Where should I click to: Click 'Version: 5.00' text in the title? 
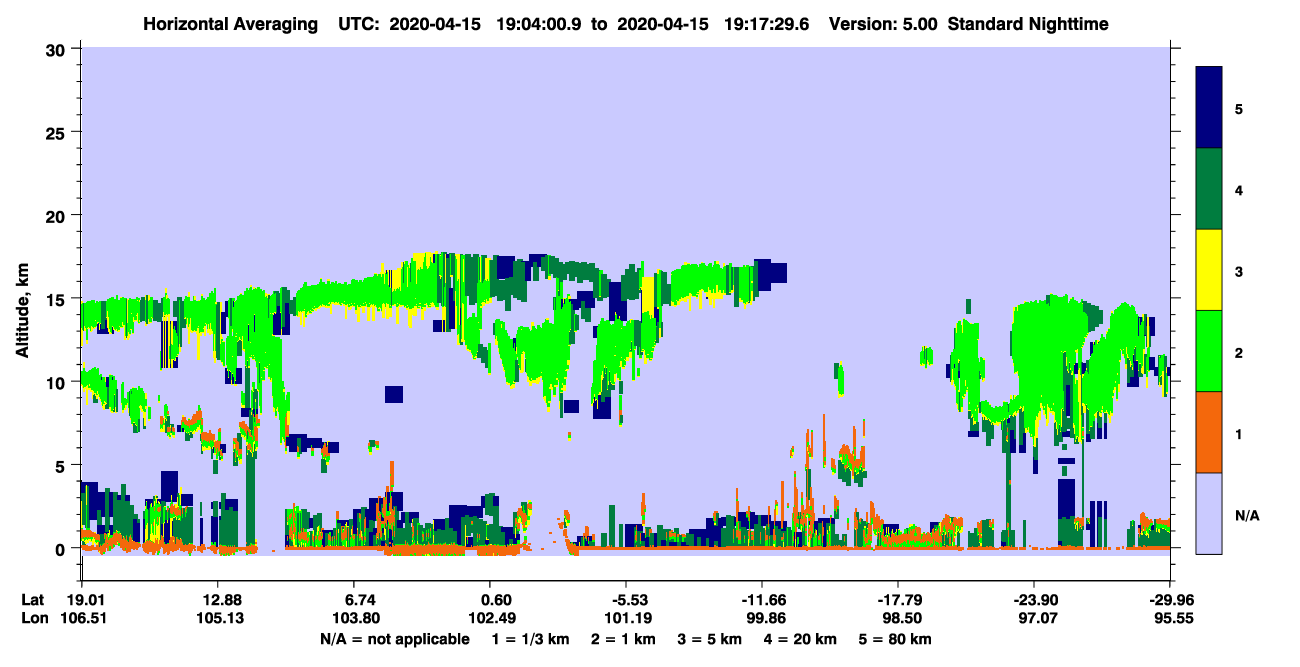[x=882, y=23]
